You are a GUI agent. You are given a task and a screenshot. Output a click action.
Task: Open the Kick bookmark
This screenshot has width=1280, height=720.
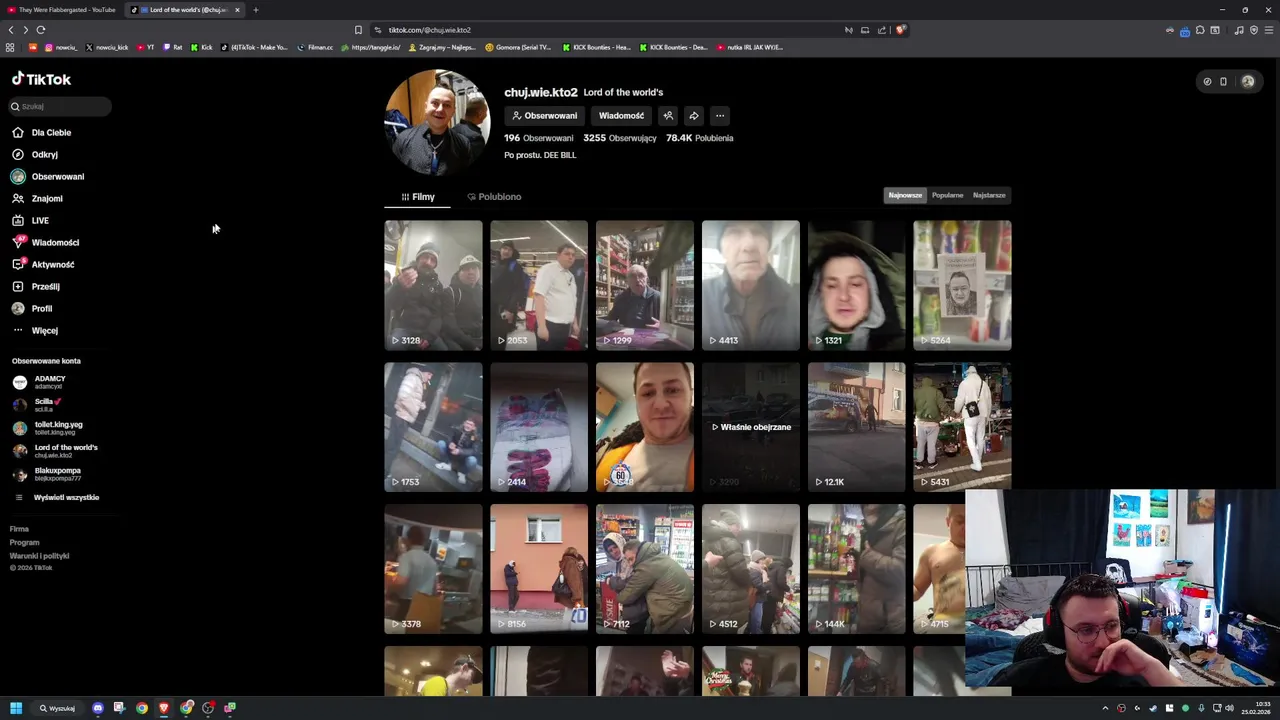202,47
